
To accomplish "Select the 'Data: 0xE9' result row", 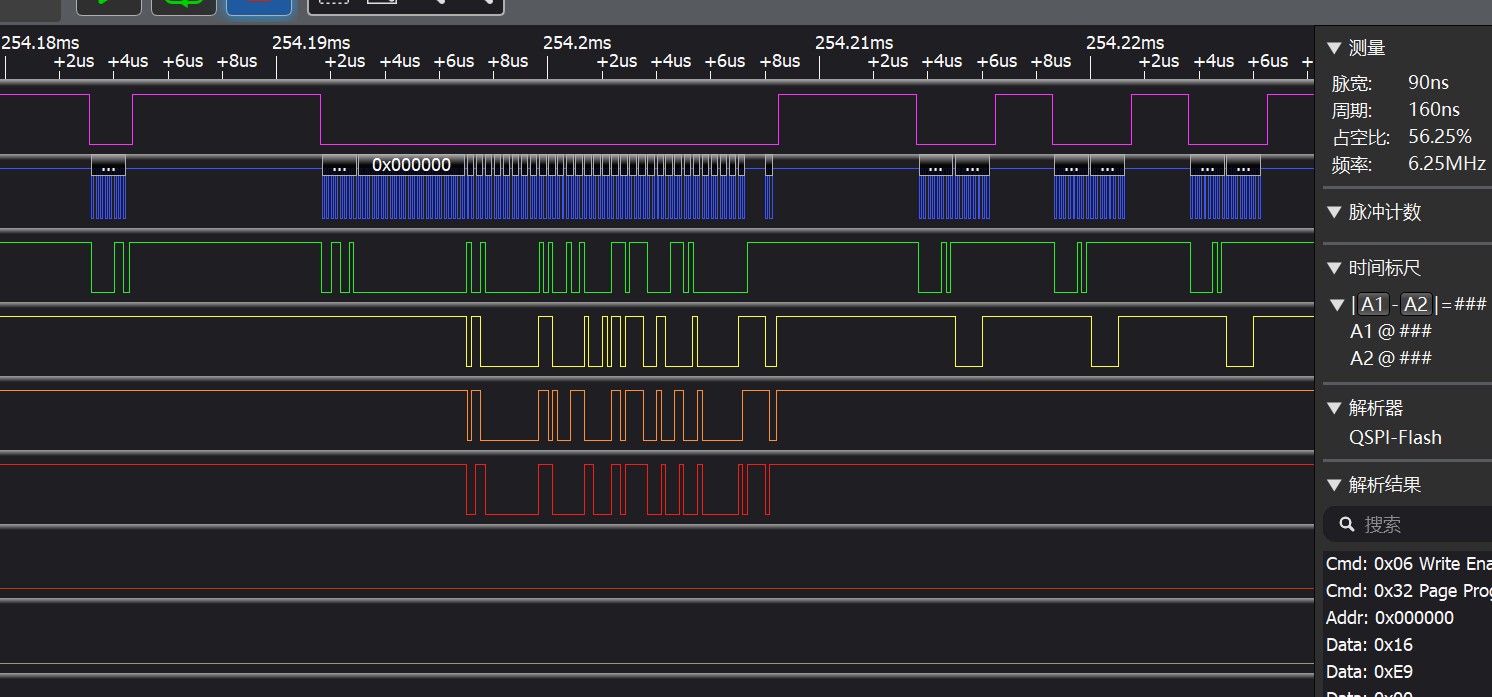I will (x=1369, y=672).
